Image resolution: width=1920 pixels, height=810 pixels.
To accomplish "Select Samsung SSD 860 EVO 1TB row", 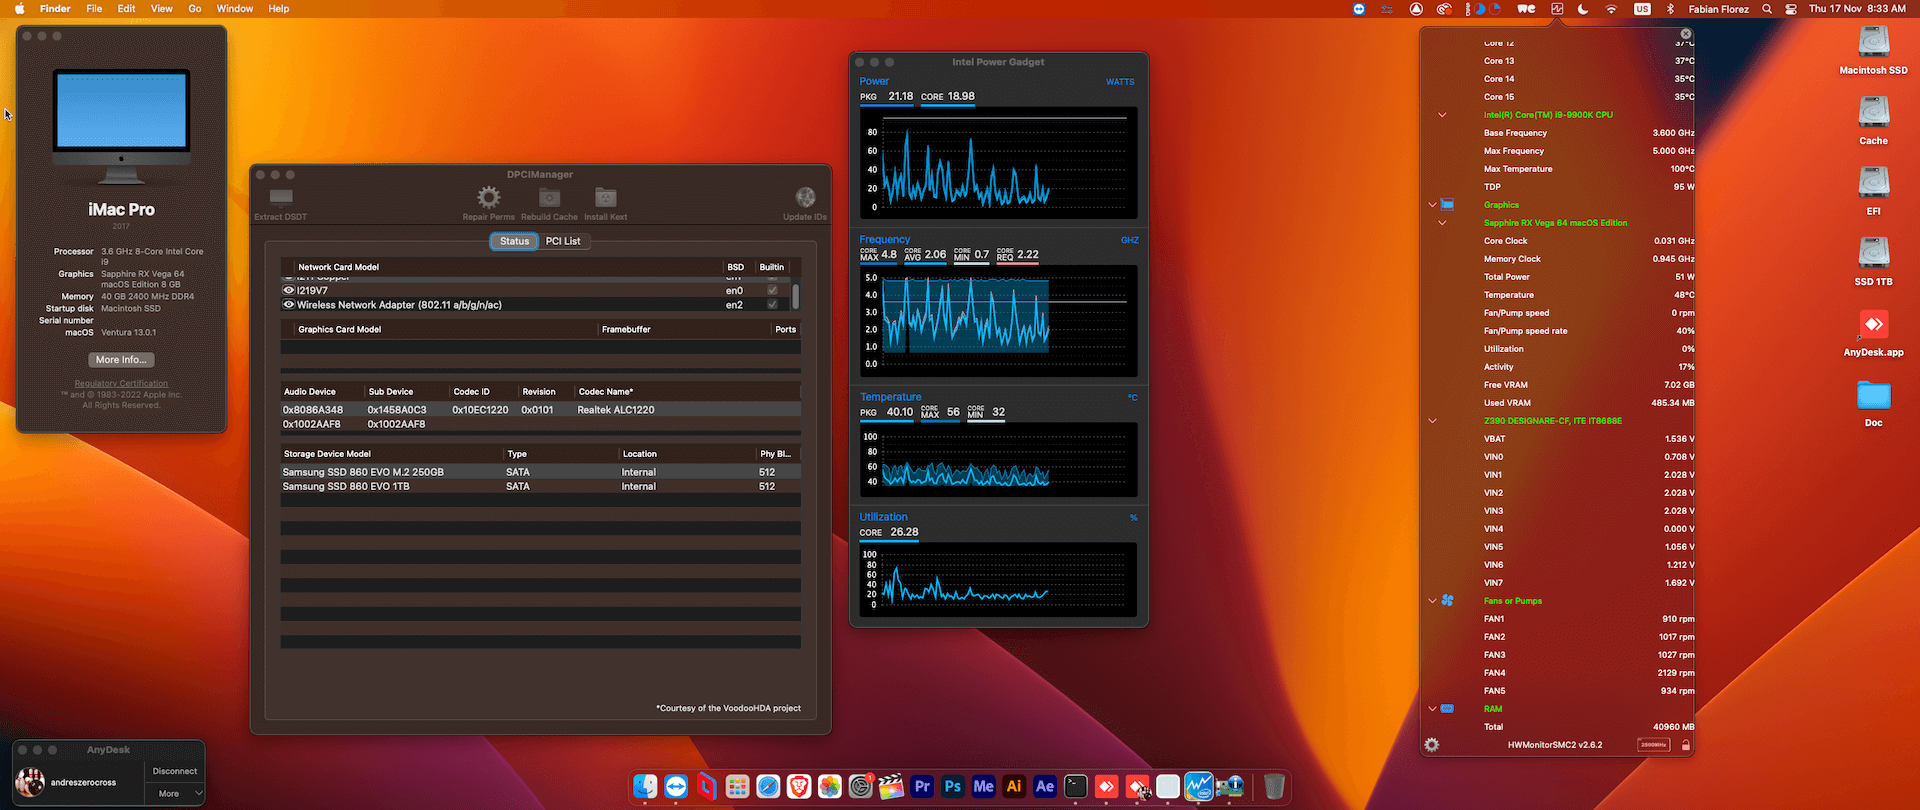I will 540,487.
